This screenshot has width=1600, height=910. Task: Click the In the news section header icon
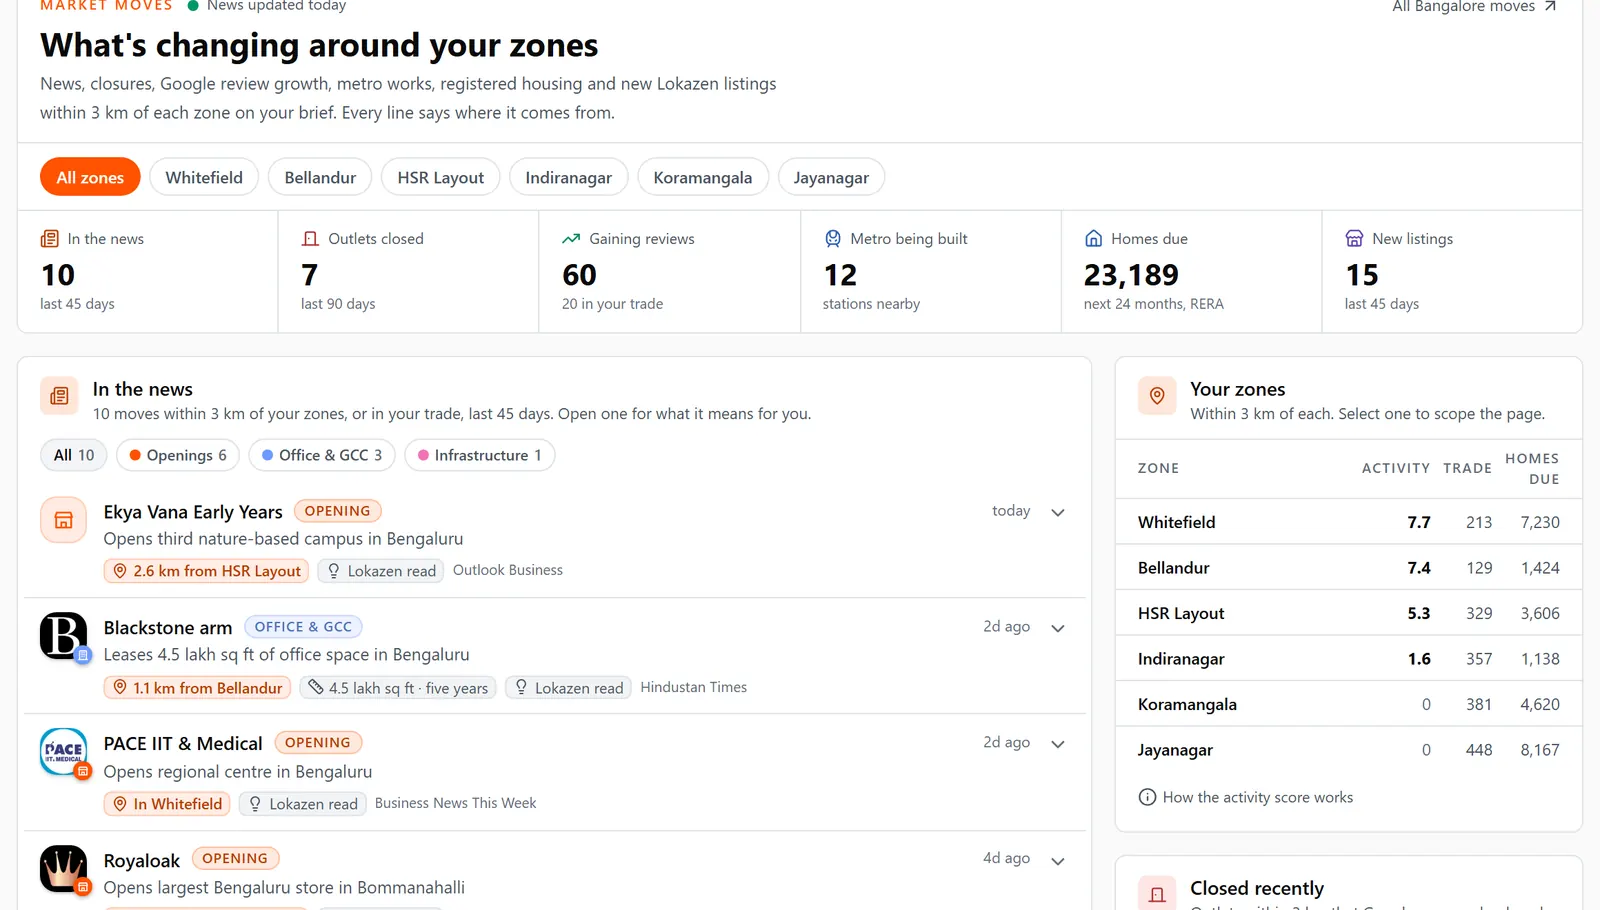tap(59, 396)
